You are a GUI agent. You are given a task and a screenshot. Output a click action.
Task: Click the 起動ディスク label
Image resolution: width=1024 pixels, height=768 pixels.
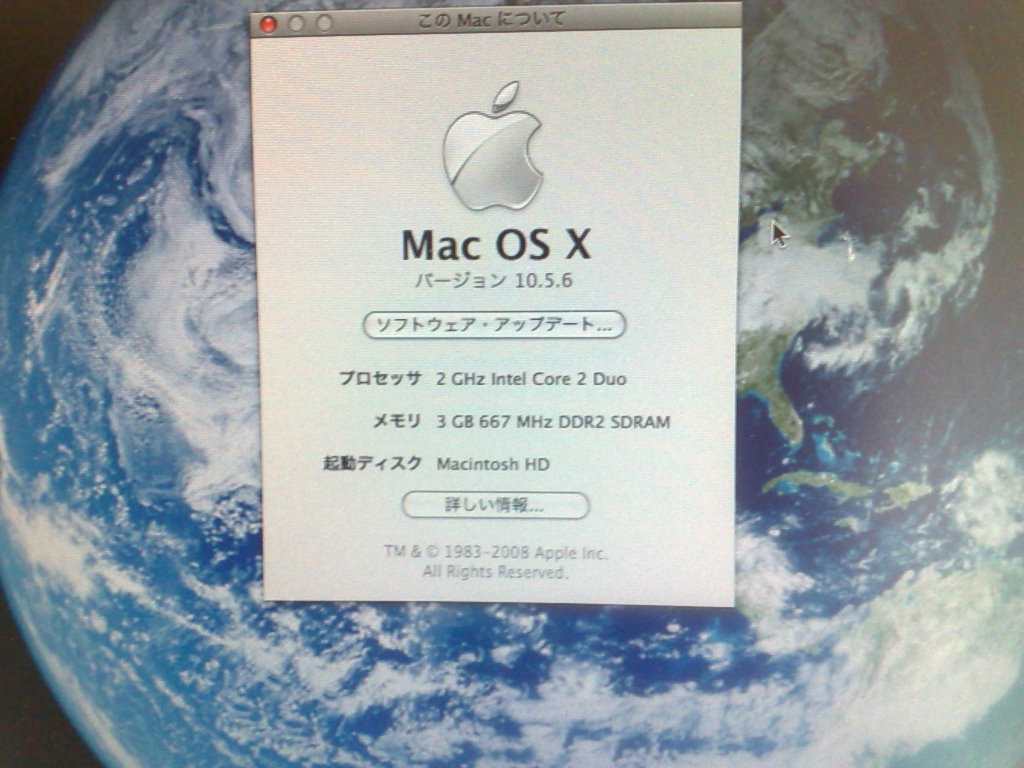pyautogui.click(x=373, y=463)
